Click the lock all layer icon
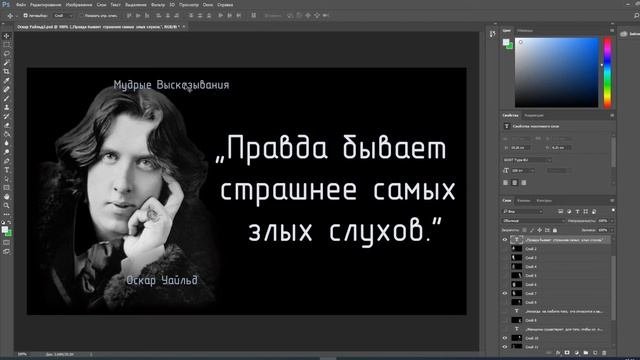Image resolution: width=640 pixels, height=360 pixels. (x=554, y=230)
